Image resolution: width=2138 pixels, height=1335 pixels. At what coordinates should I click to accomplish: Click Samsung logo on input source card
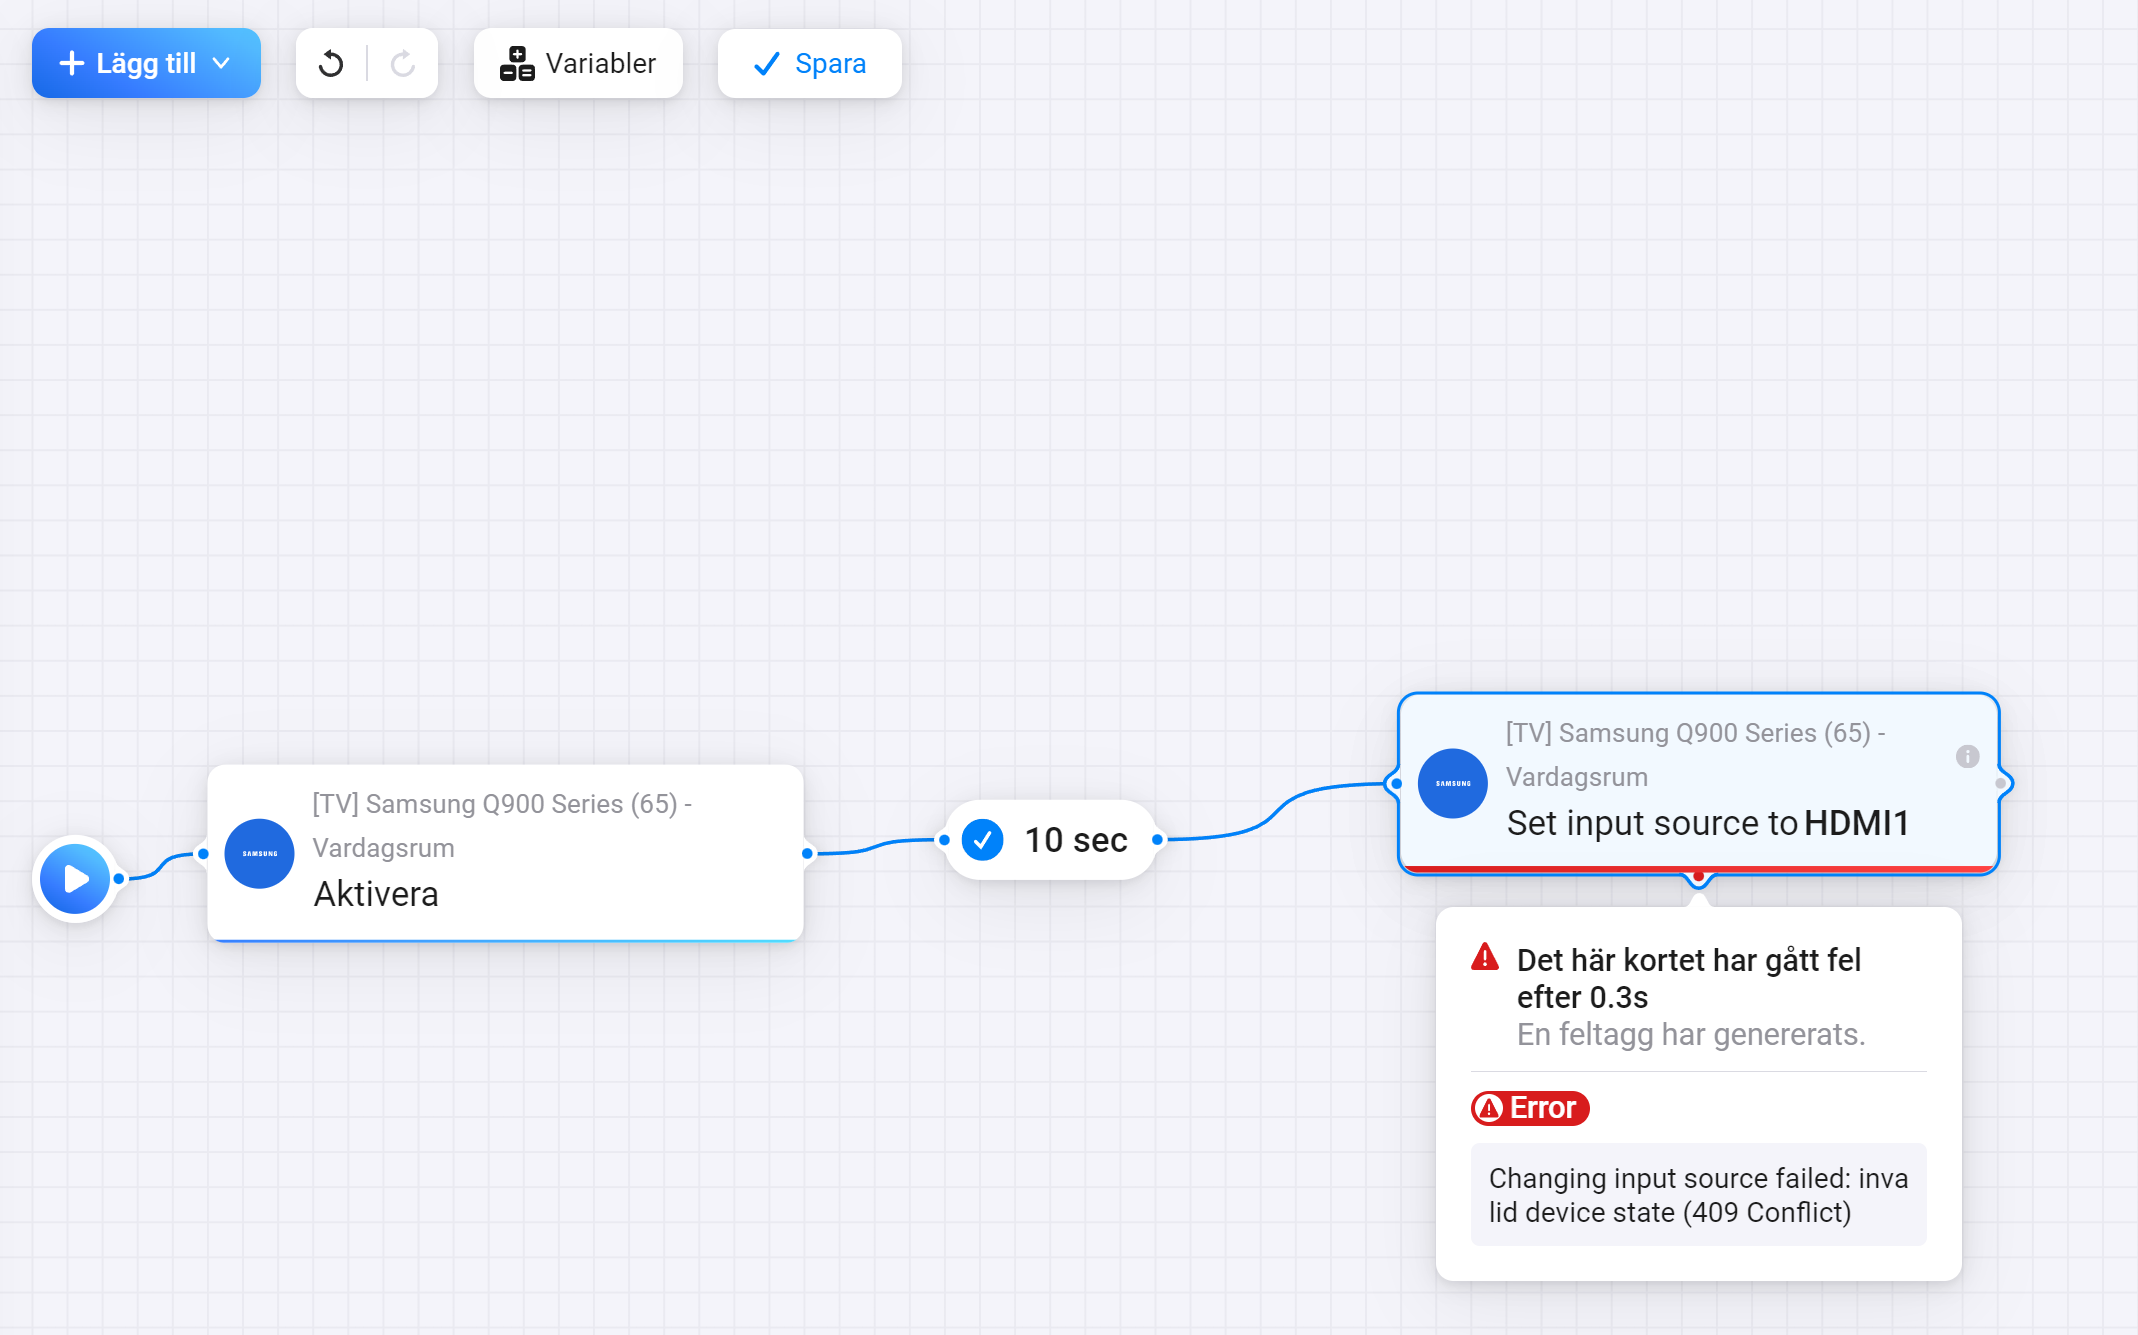click(1453, 783)
